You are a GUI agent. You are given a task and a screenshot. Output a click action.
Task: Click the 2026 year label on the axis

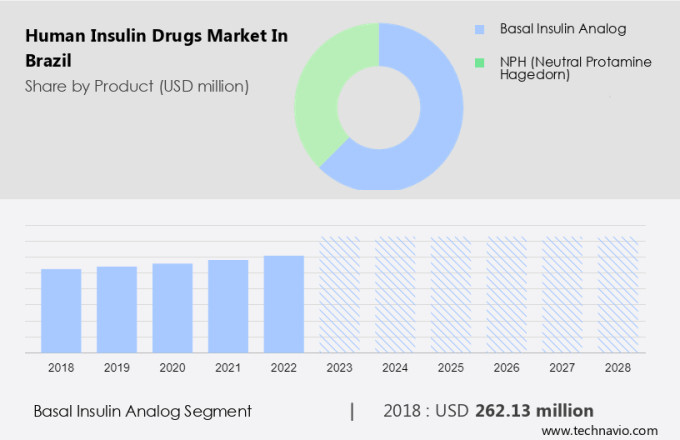click(507, 368)
